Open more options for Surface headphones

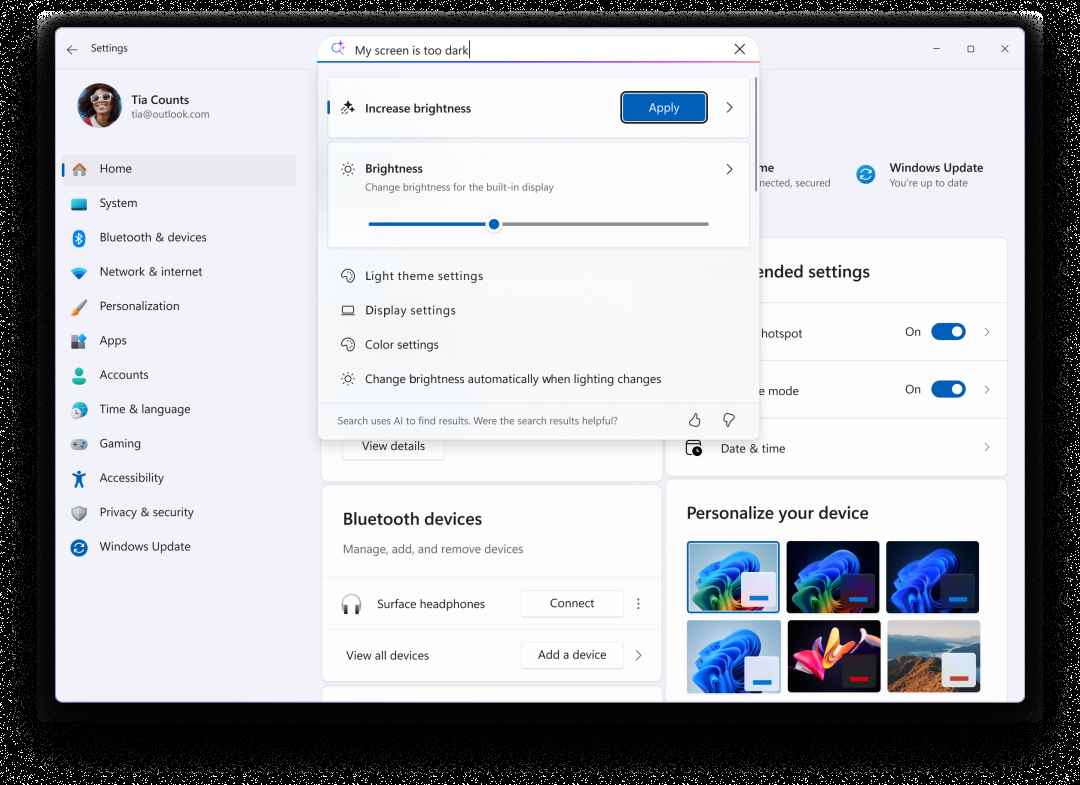click(x=639, y=604)
